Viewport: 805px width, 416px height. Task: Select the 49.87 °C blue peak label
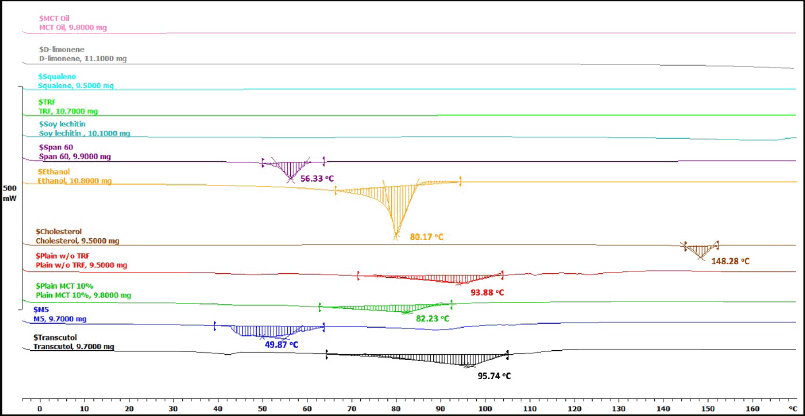[x=281, y=344]
